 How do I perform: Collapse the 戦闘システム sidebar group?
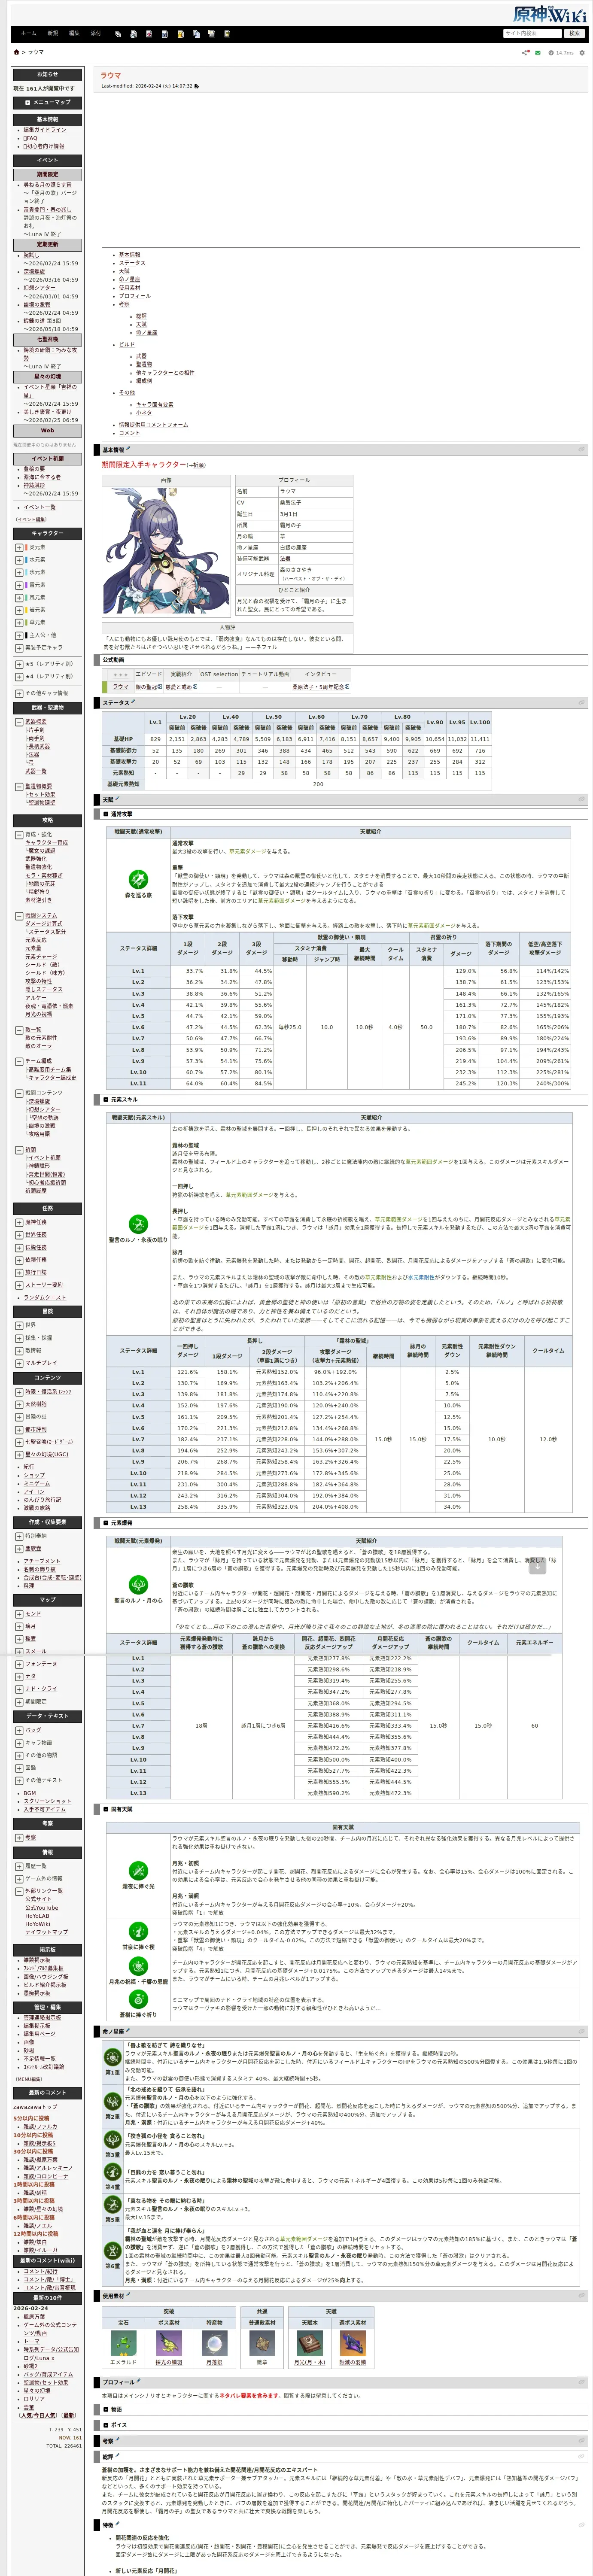click(19, 916)
